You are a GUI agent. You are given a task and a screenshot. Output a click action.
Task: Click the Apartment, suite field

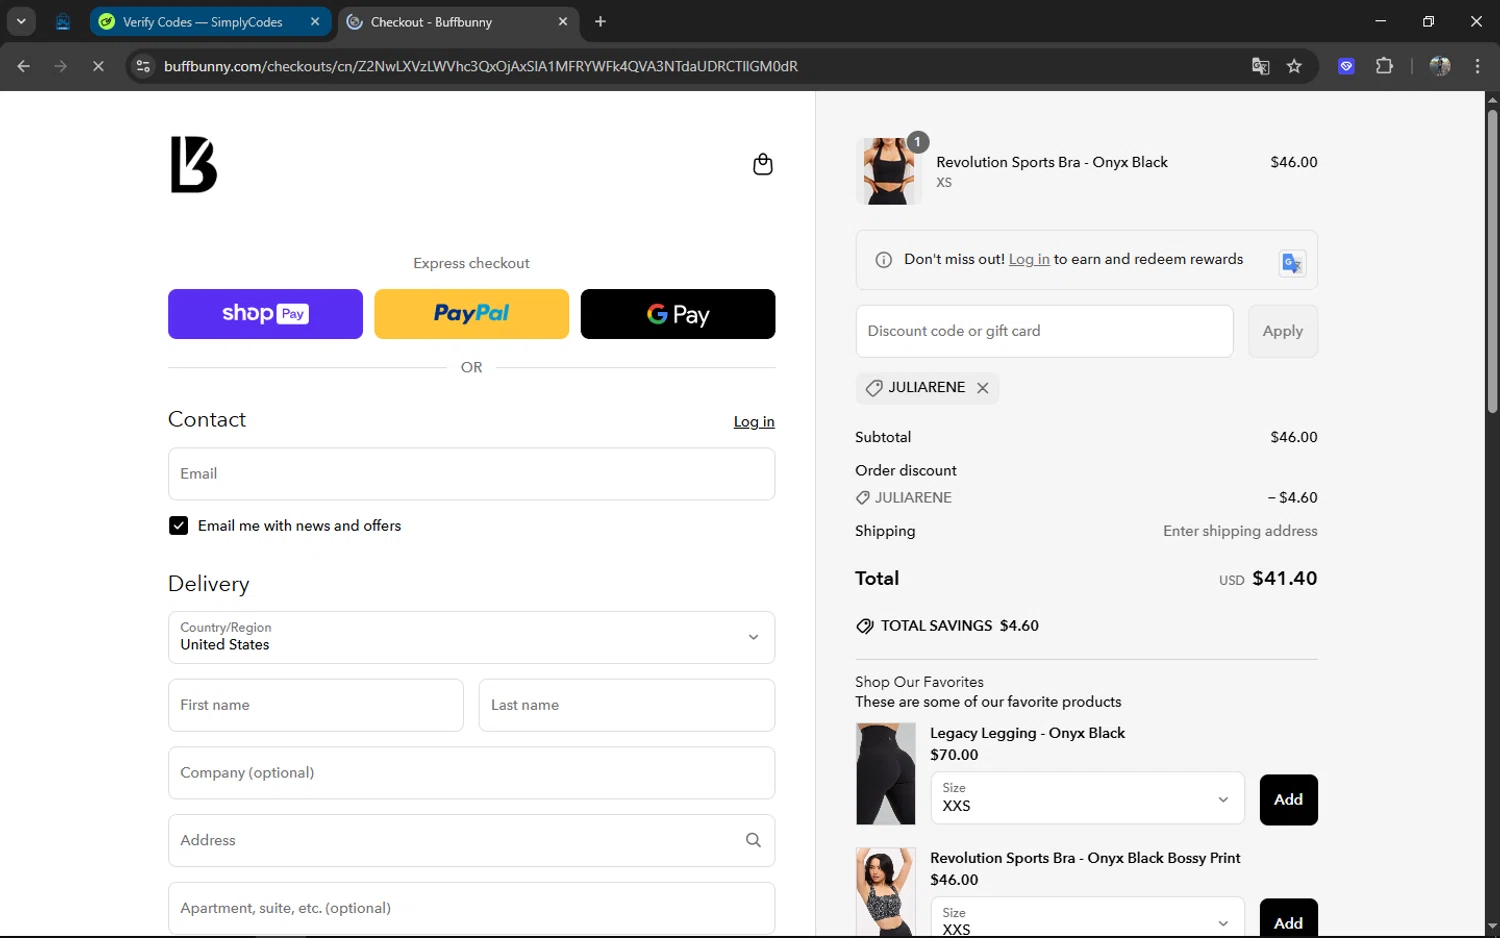point(471,908)
